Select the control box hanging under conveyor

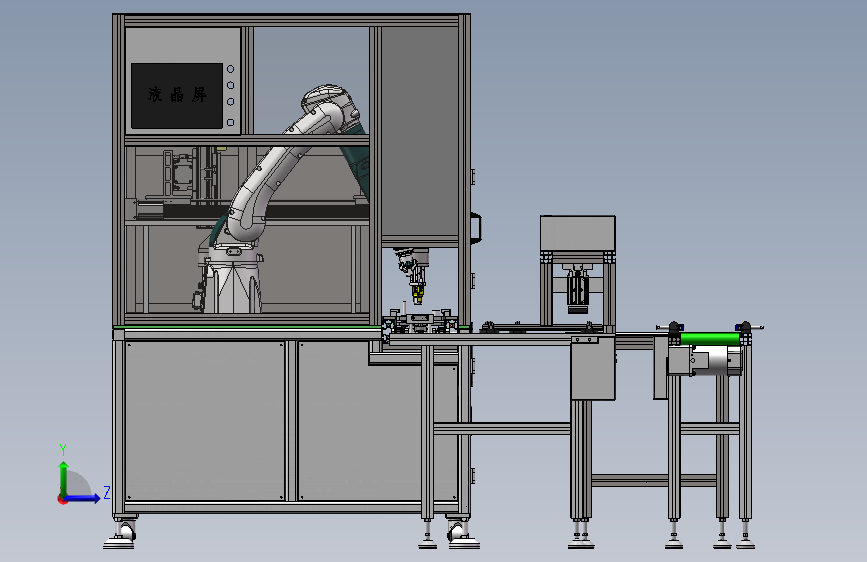pos(593,367)
